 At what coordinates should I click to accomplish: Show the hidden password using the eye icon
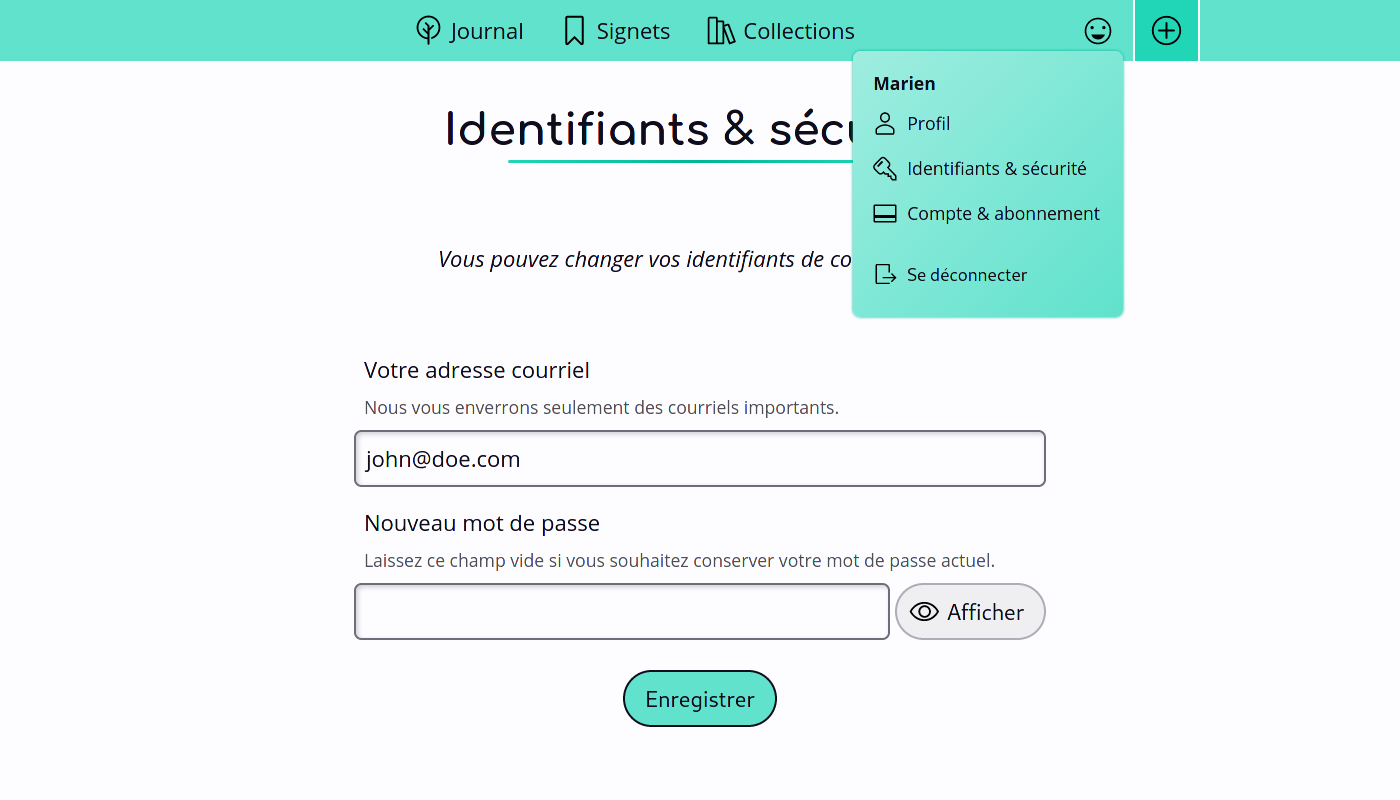924,611
